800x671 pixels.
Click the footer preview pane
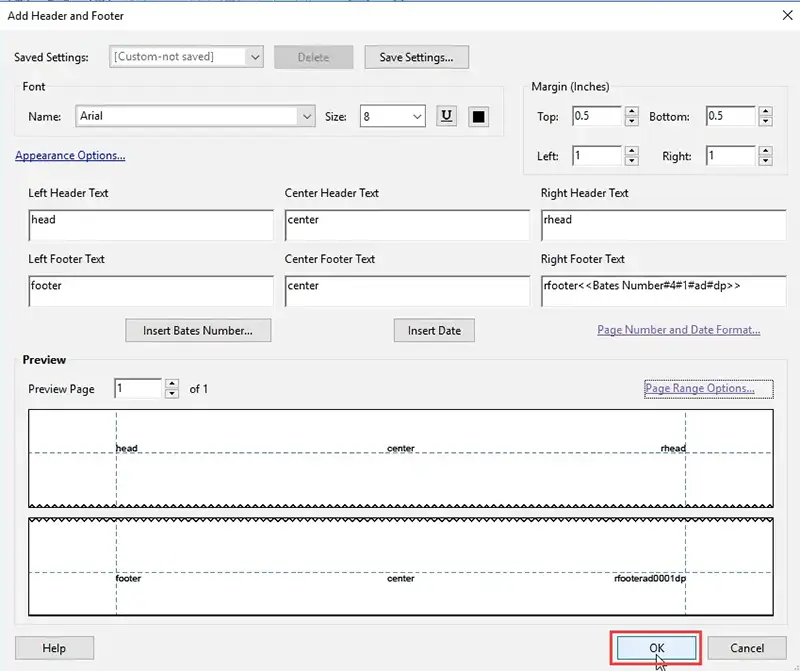pyautogui.click(x=401, y=566)
